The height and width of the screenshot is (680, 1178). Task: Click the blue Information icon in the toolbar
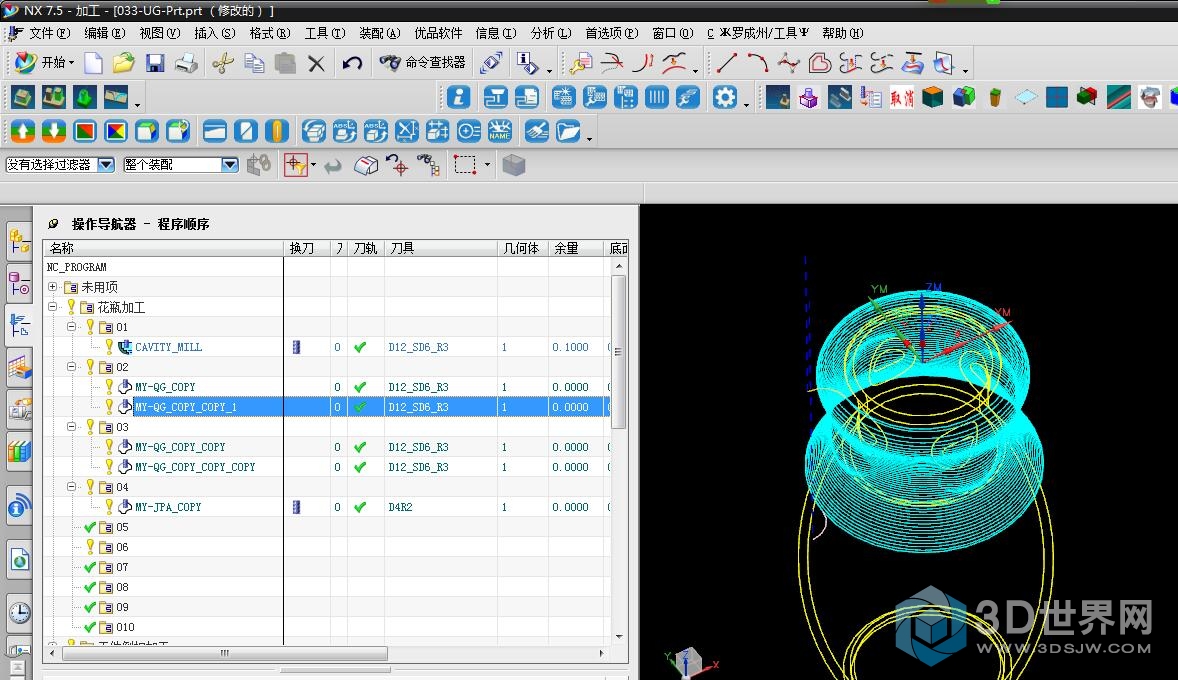click(458, 98)
